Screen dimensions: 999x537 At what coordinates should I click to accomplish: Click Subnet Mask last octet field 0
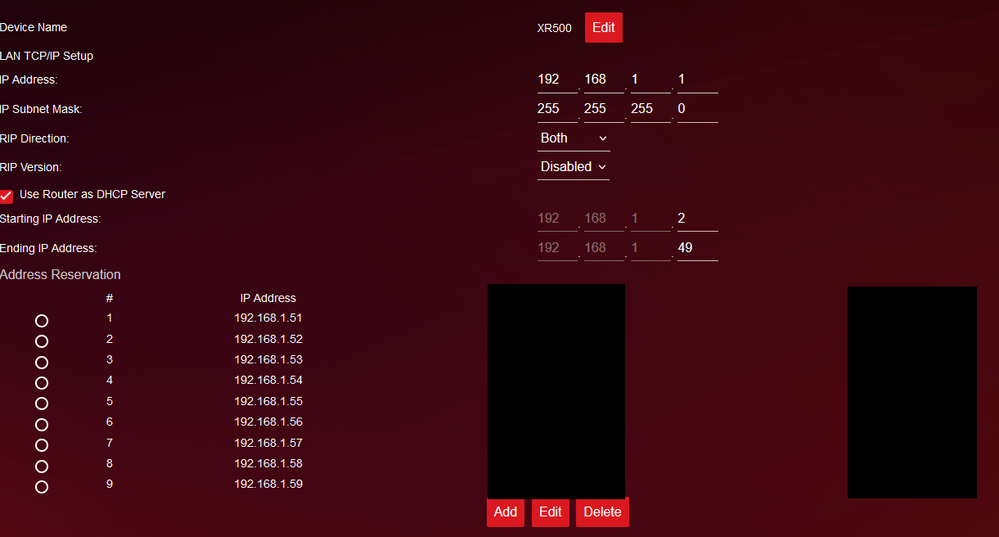click(x=697, y=110)
